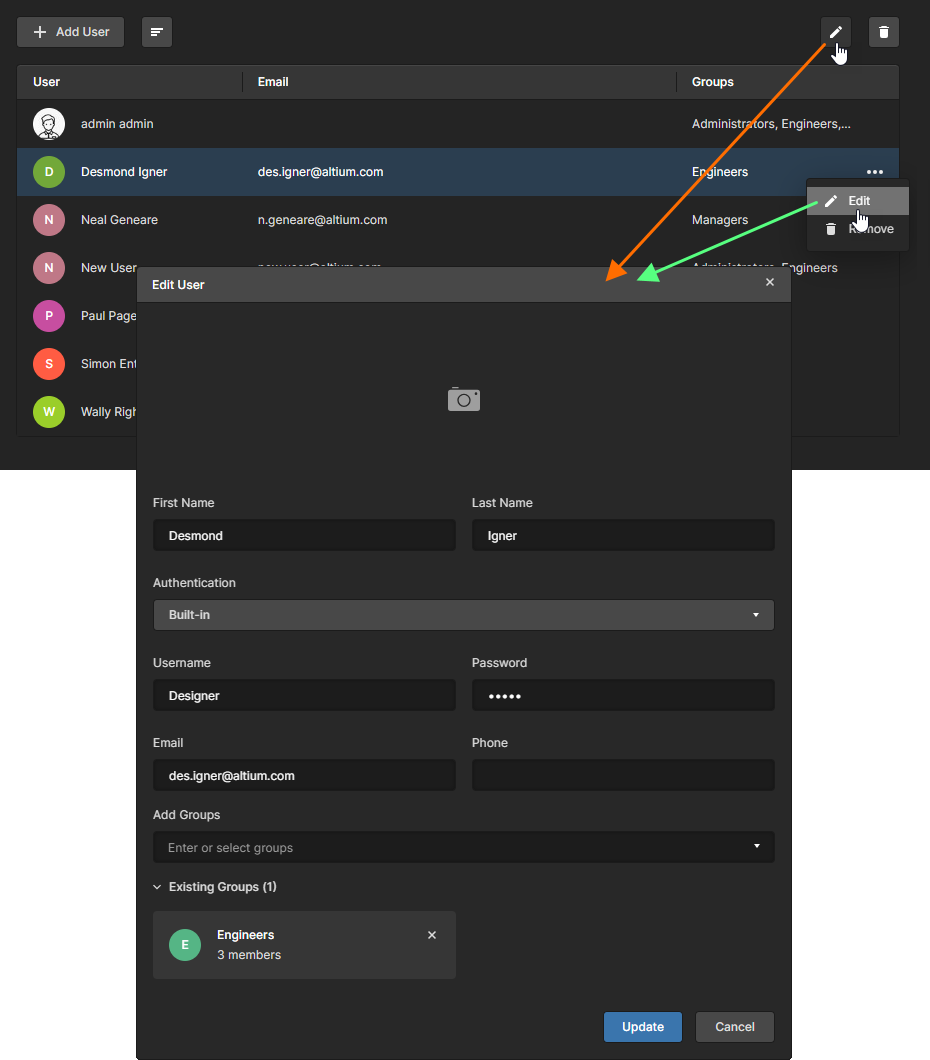The width and height of the screenshot is (930, 1060).
Task: Click the X to remove the Engineers group
Action: (432, 935)
